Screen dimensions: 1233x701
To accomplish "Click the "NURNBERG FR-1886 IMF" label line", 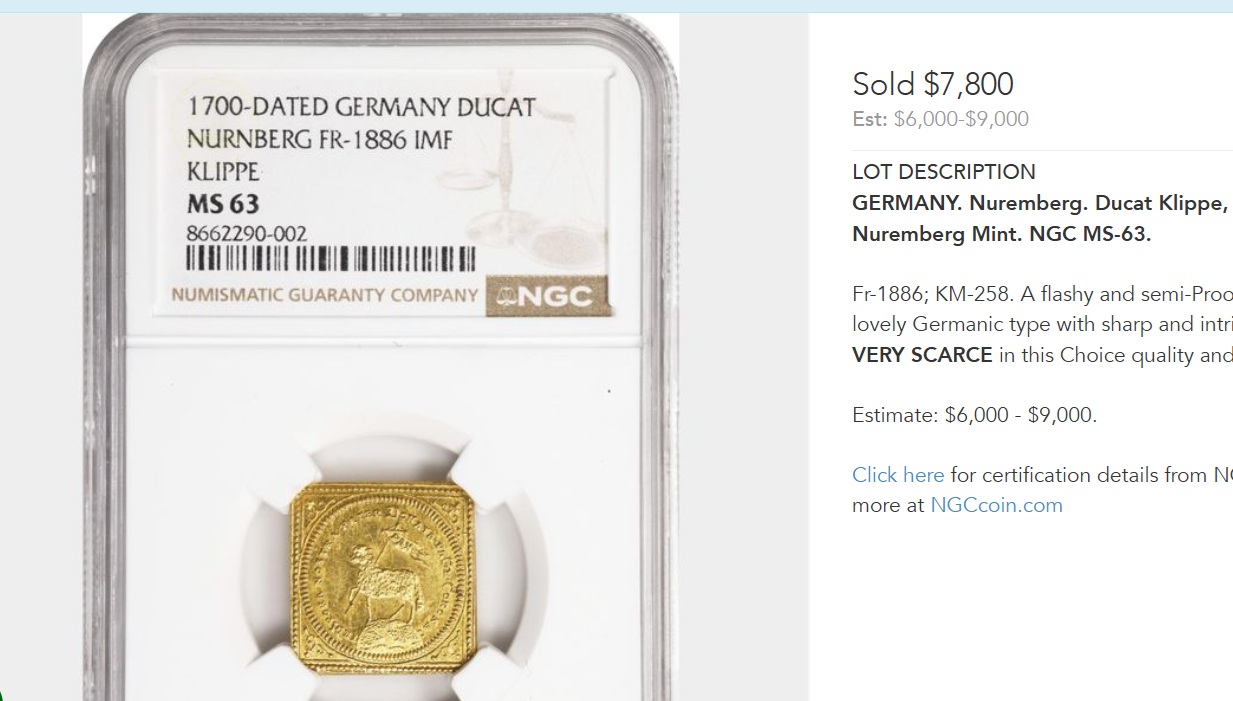I will pyautogui.click(x=320, y=140).
